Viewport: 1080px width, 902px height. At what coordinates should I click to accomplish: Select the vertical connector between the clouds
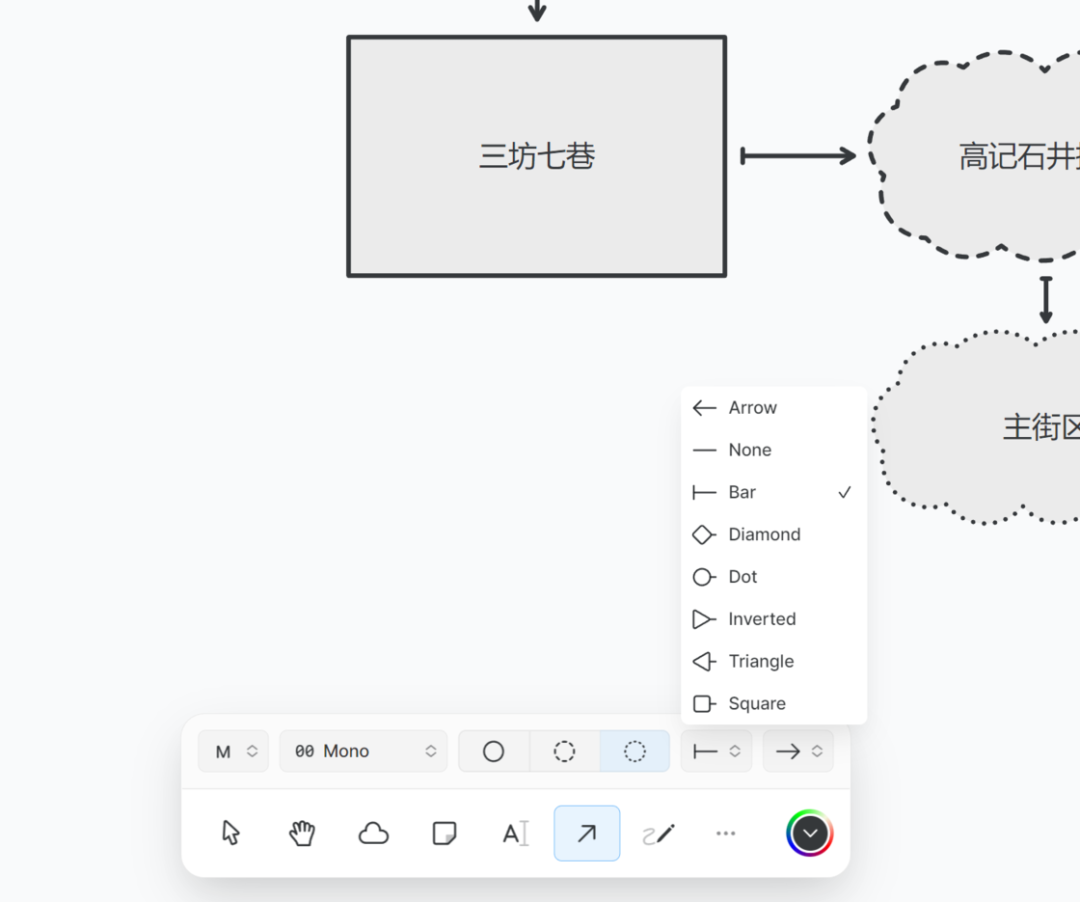click(x=1046, y=300)
